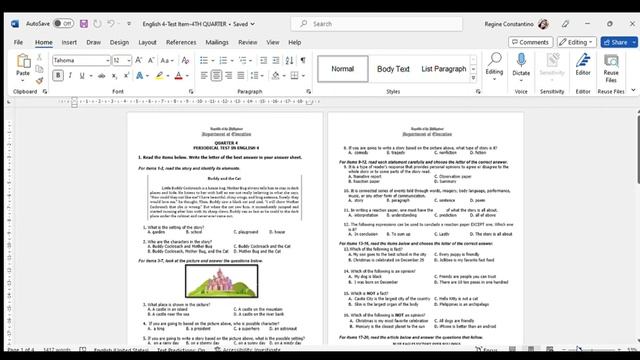The height and width of the screenshot is (360, 640).
Task: Click the castle picture in document
Action: 221,281
